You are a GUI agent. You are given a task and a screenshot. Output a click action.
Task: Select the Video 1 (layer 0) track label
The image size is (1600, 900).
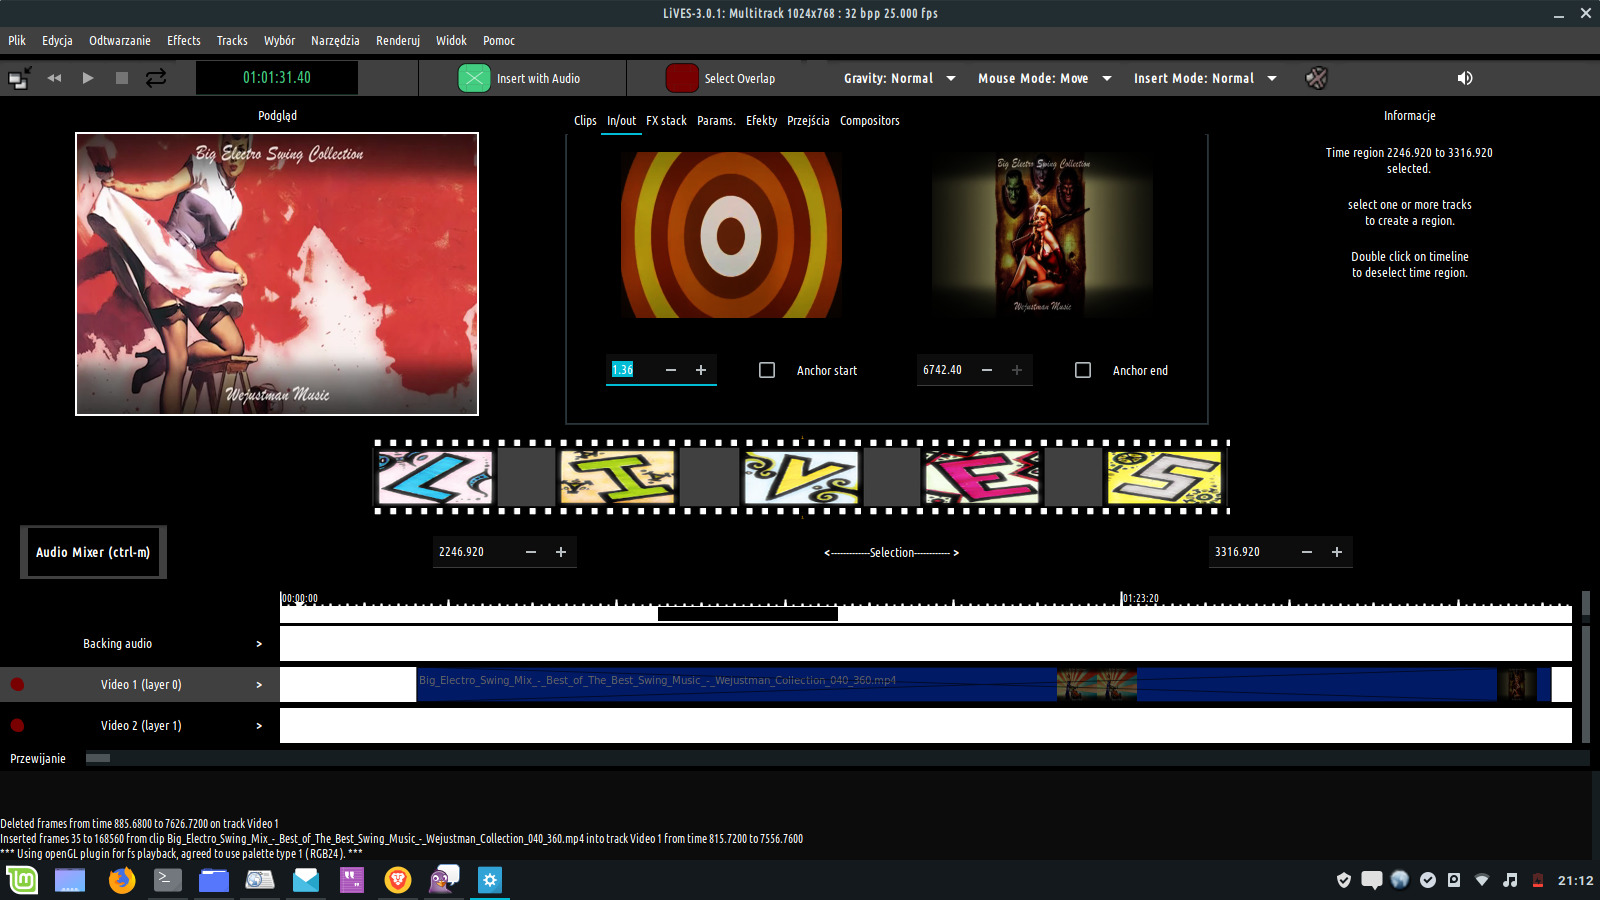click(x=141, y=685)
